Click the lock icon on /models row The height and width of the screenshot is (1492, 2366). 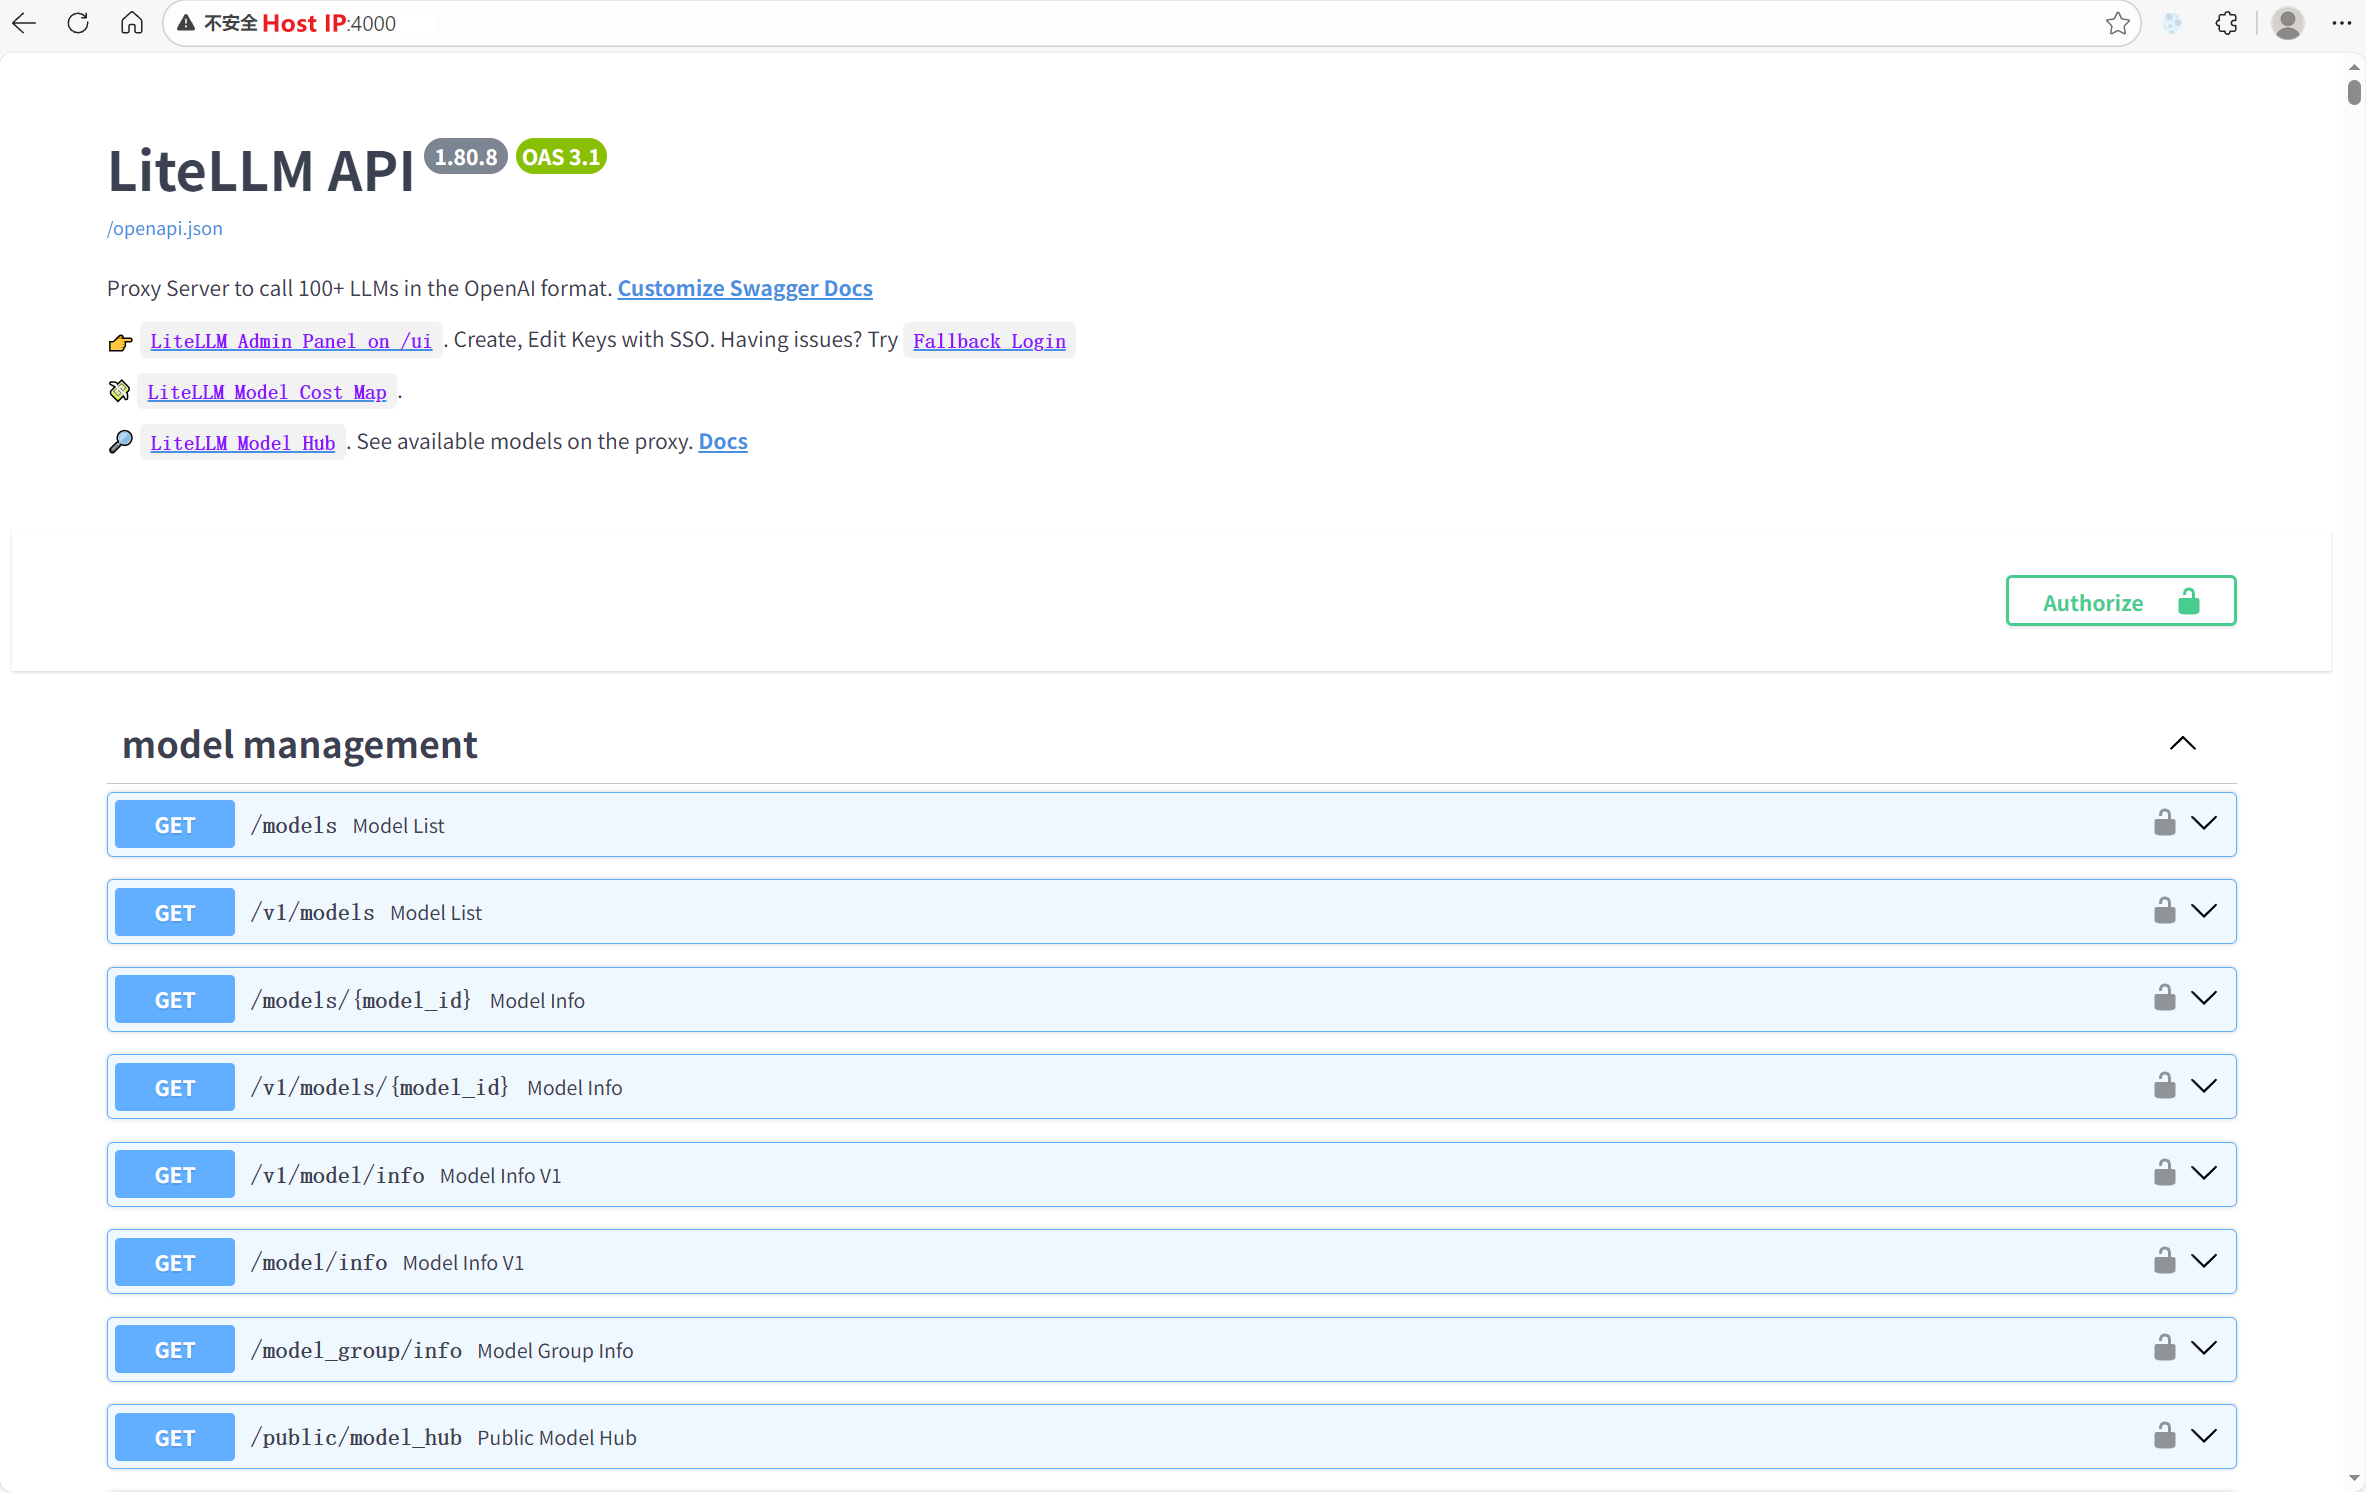(2164, 823)
